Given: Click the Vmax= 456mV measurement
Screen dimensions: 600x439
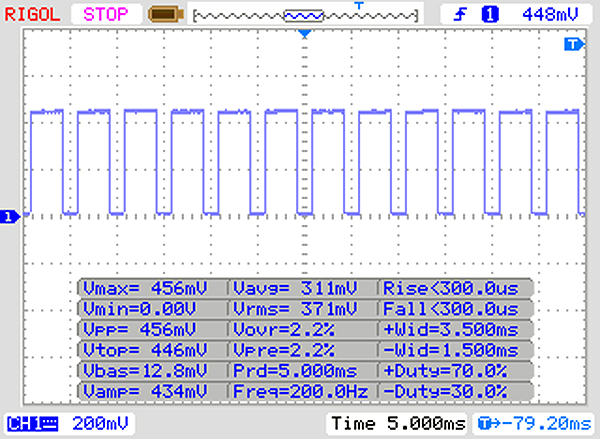Looking at the screenshot, I should pos(145,288).
